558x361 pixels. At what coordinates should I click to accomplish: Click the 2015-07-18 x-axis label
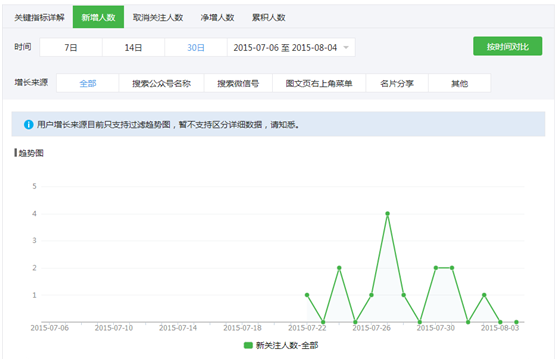tap(242, 328)
